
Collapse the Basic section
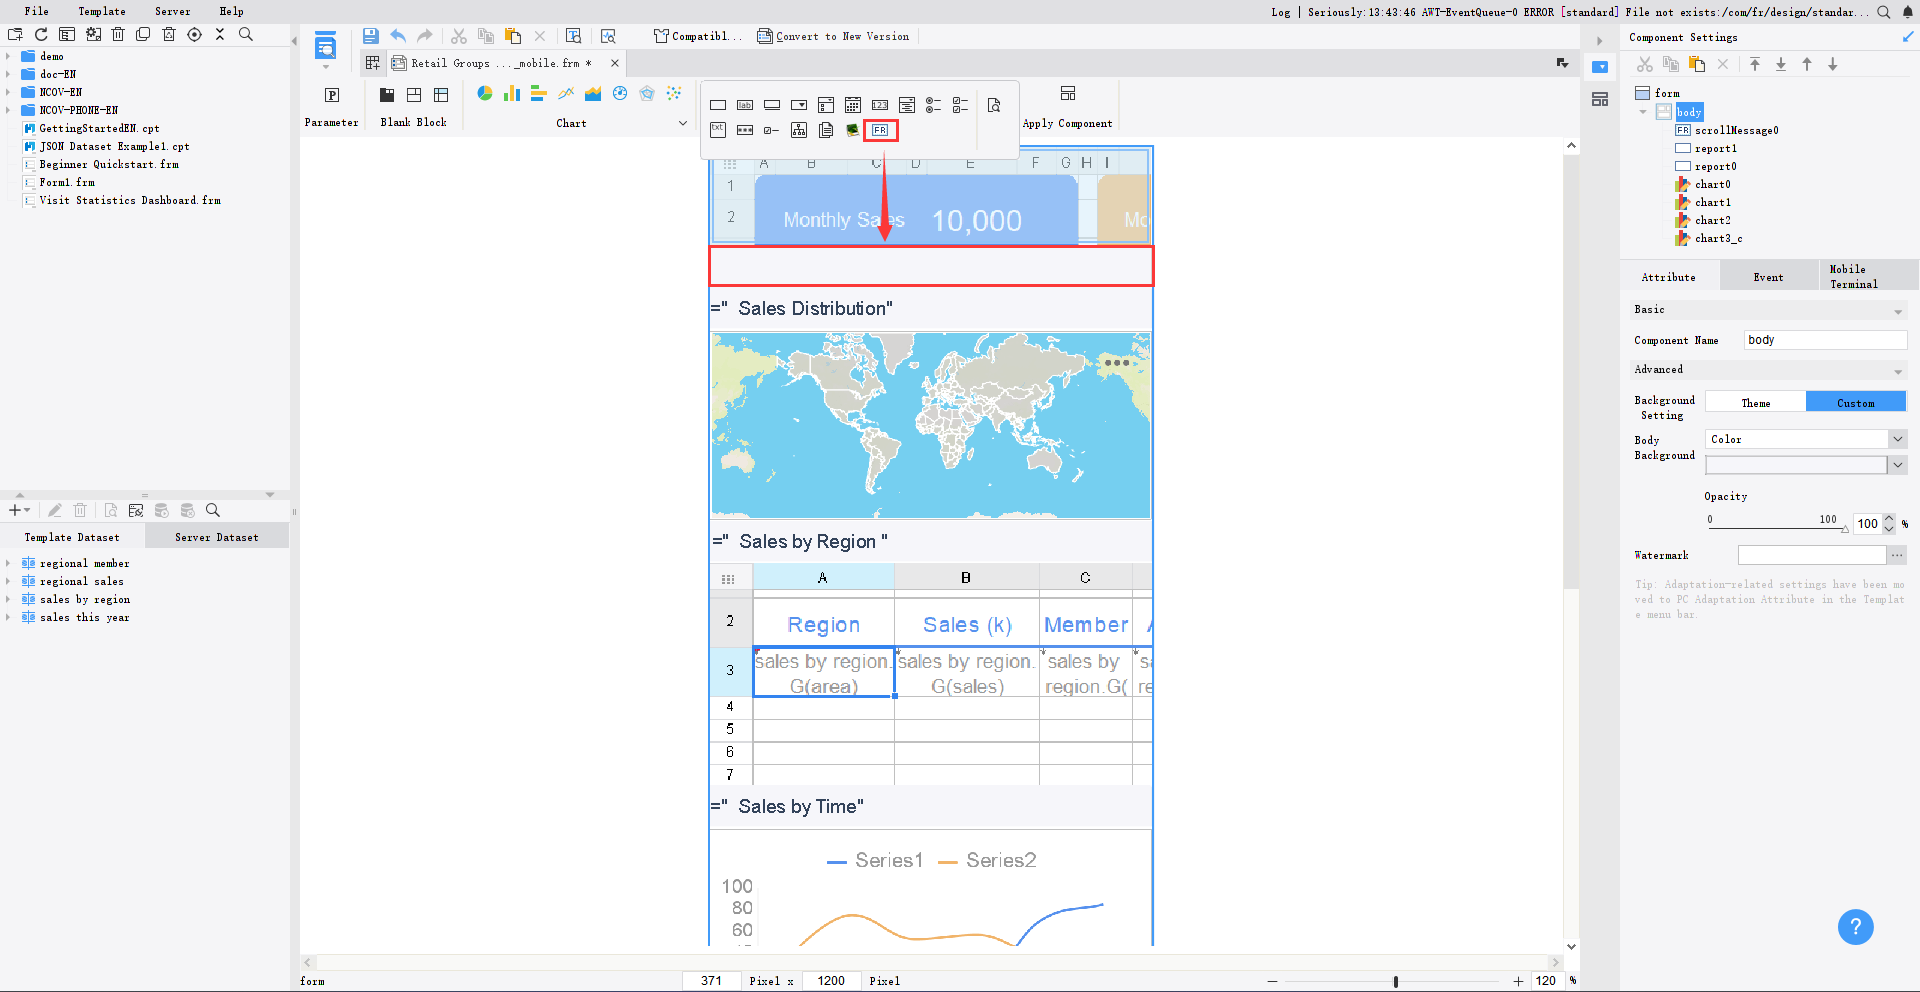1898,312
